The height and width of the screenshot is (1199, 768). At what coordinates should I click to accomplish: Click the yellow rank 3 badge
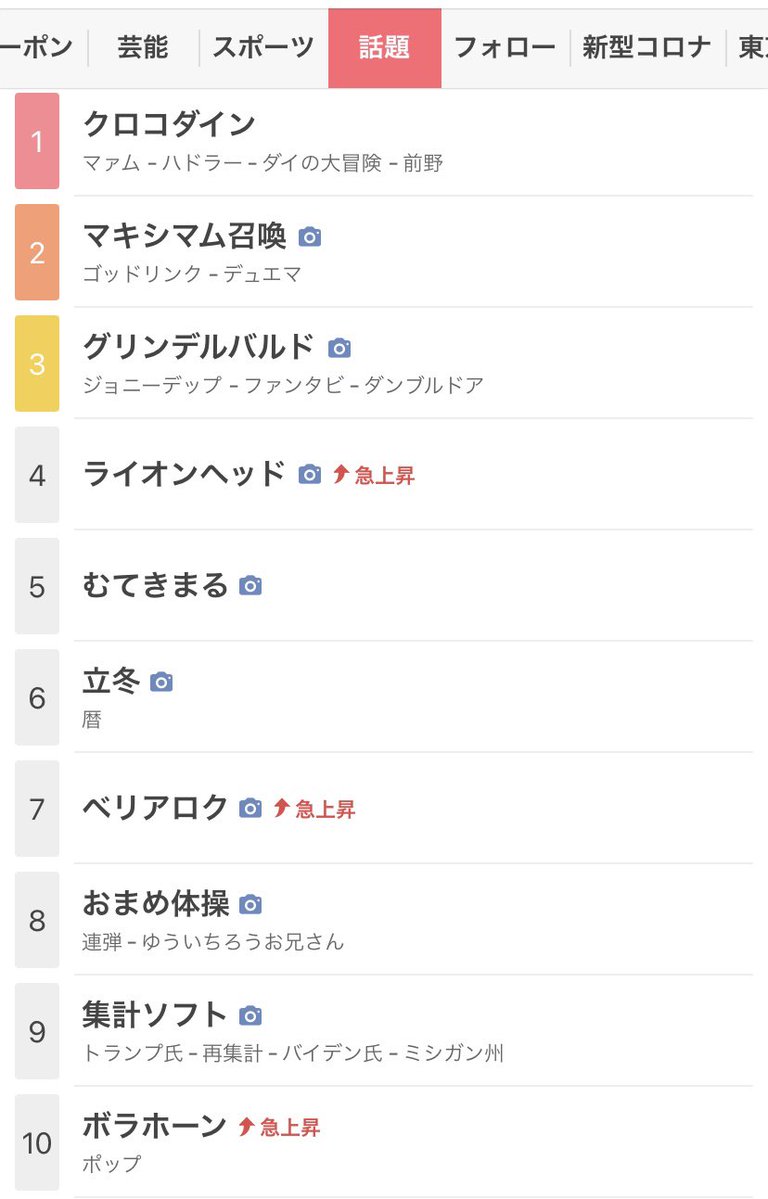37,364
